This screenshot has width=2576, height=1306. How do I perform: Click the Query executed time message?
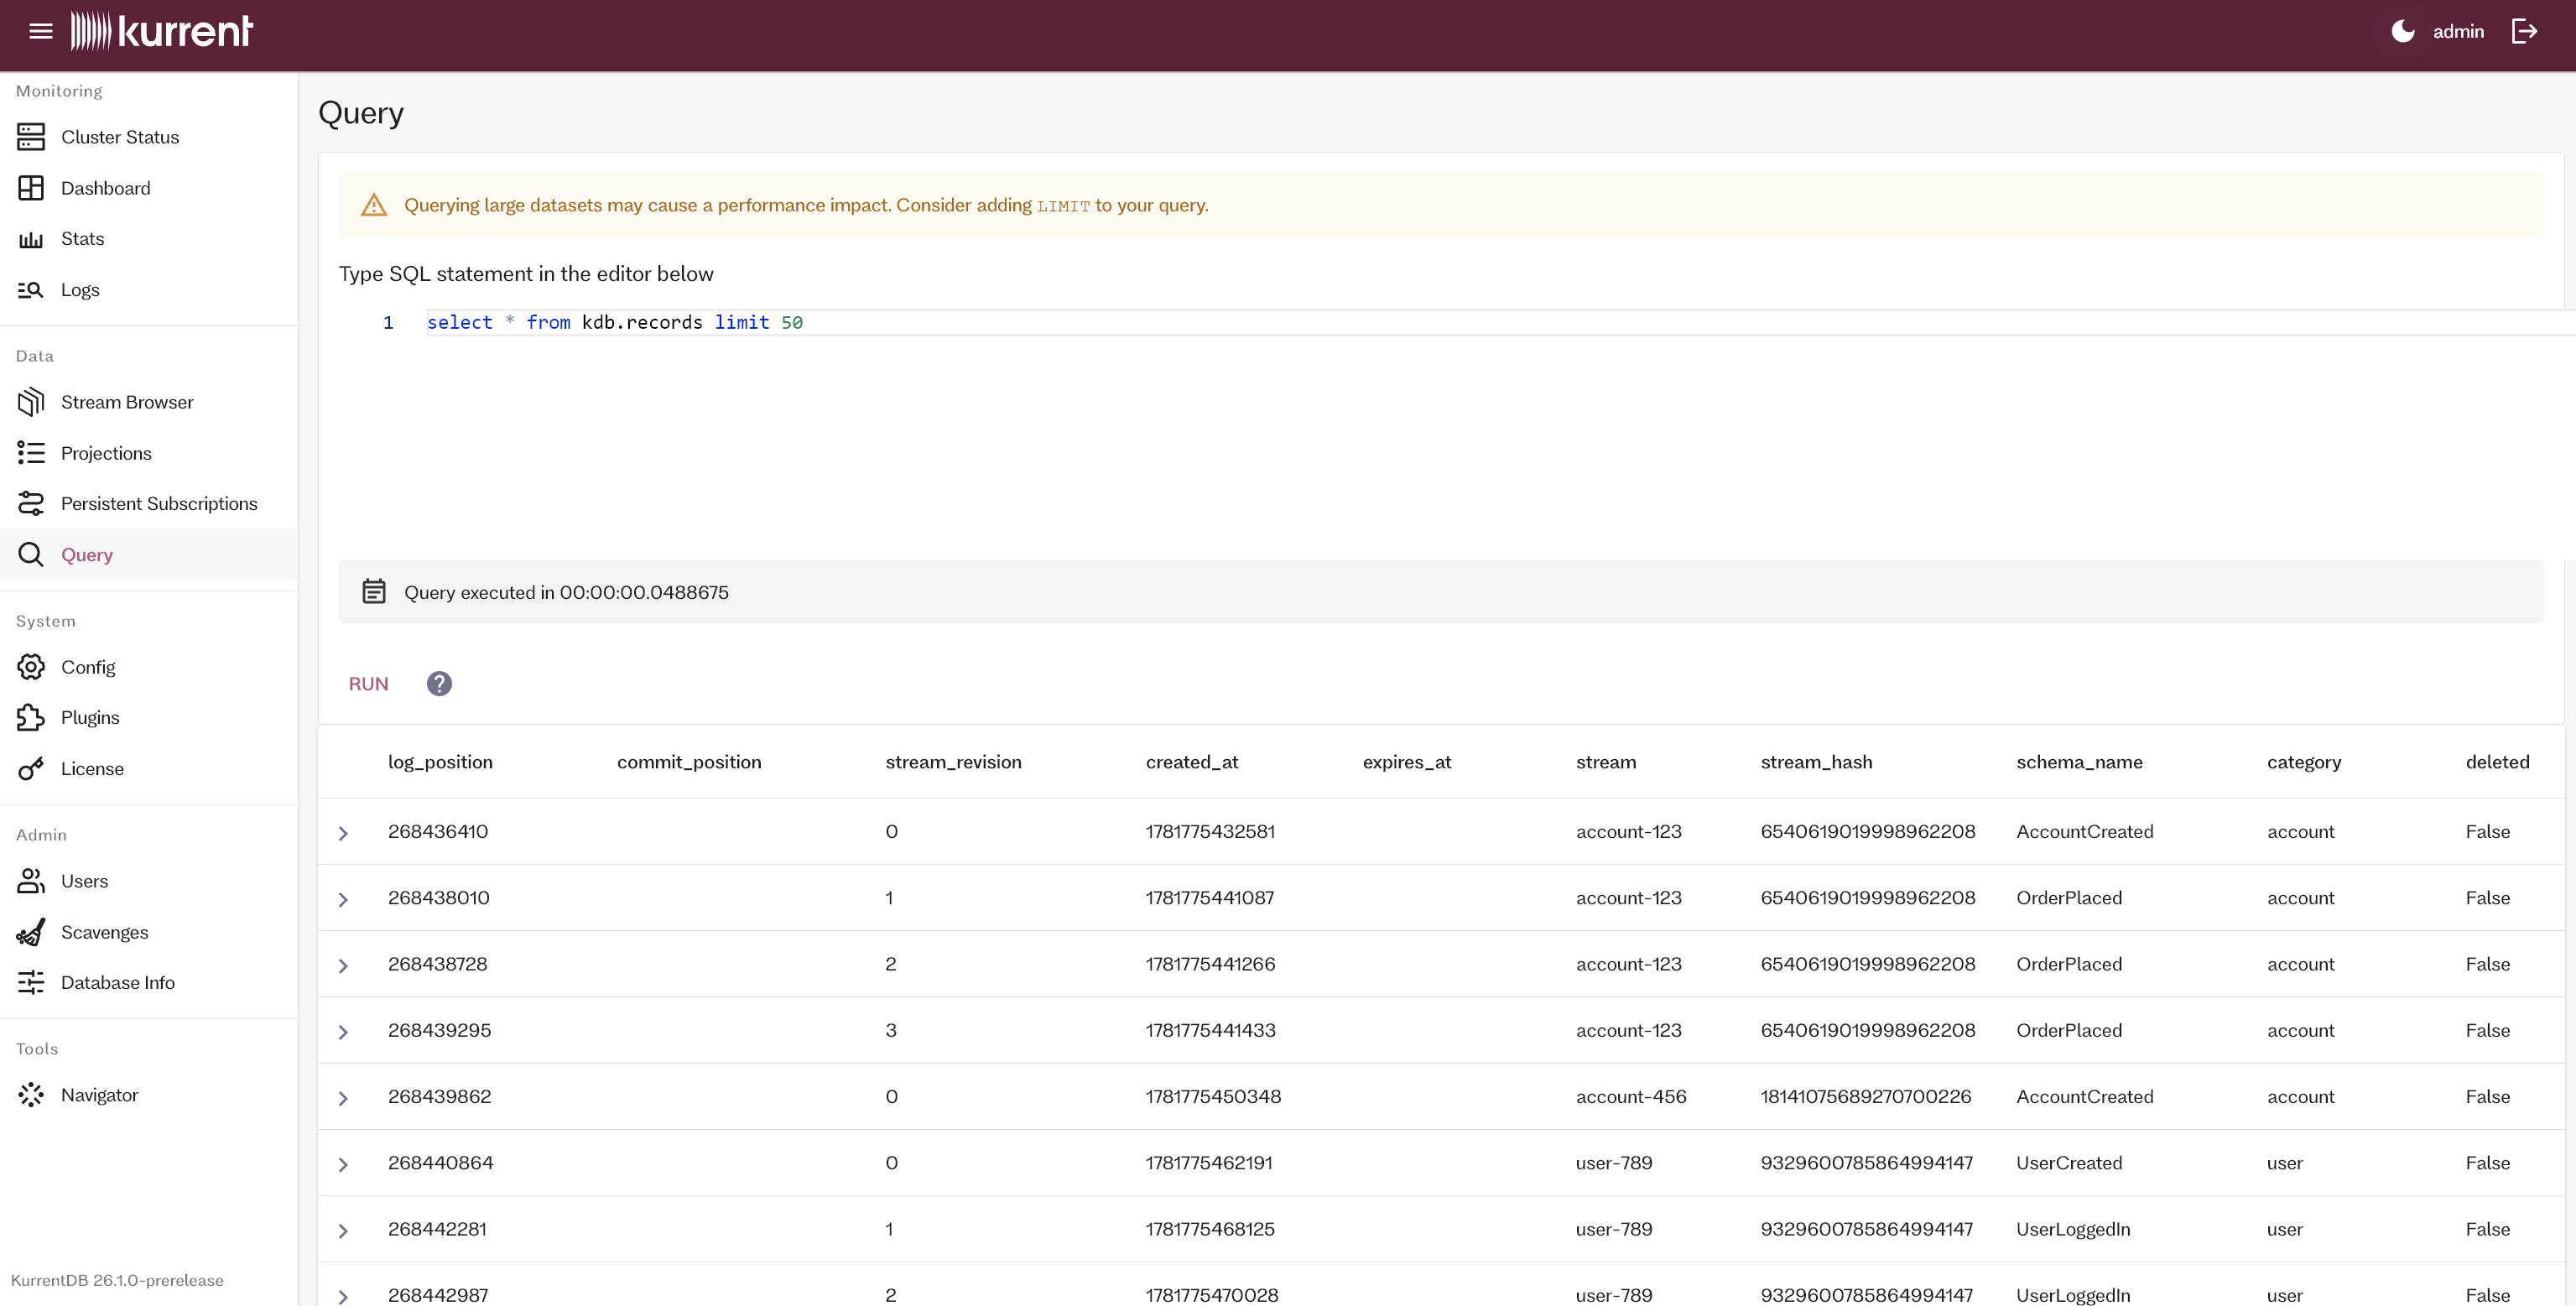coord(566,592)
